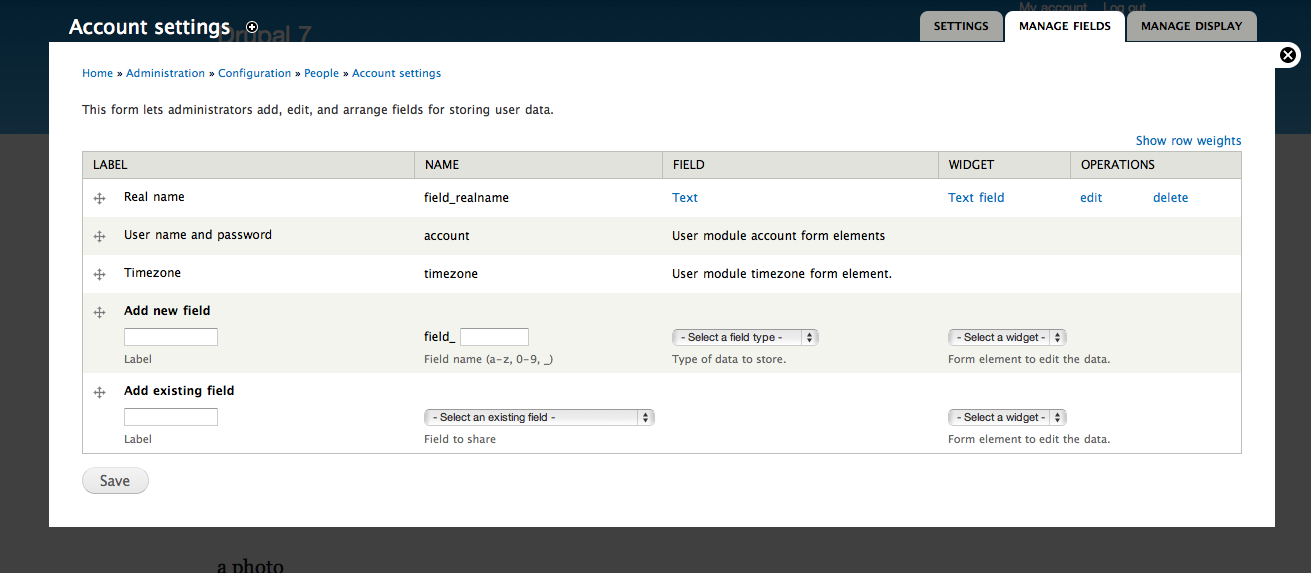The image size is (1311, 573).
Task: Click the plus shortcut icon beside Account settings
Action: (252, 27)
